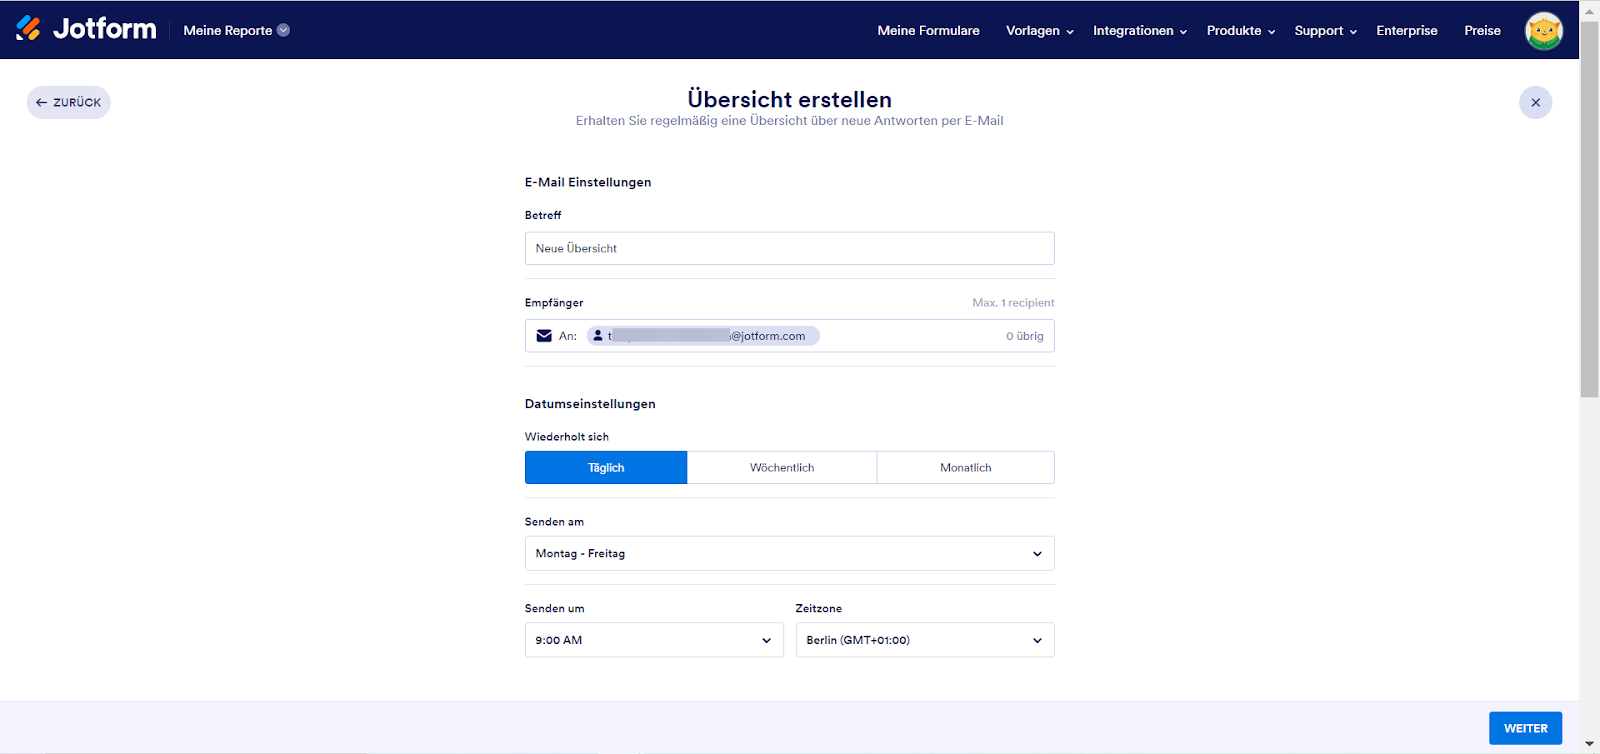Click the envelope icon in recipient field
The width and height of the screenshot is (1600, 754).
click(x=544, y=336)
